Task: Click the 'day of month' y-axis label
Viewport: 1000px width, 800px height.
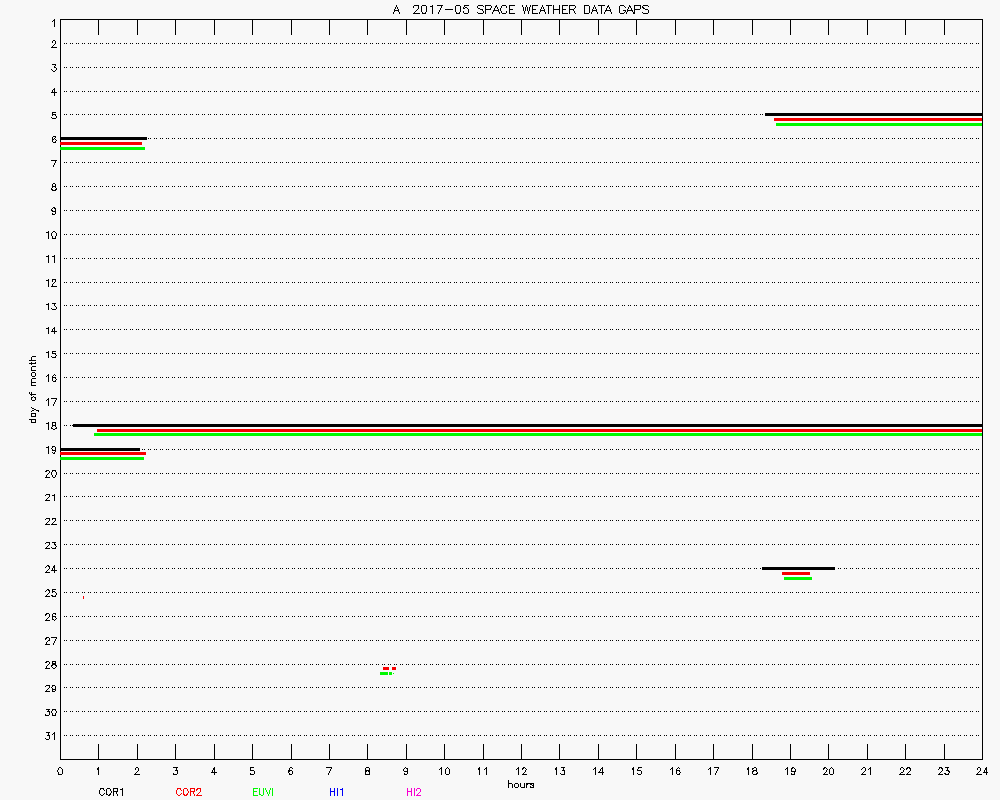Action: [33, 390]
